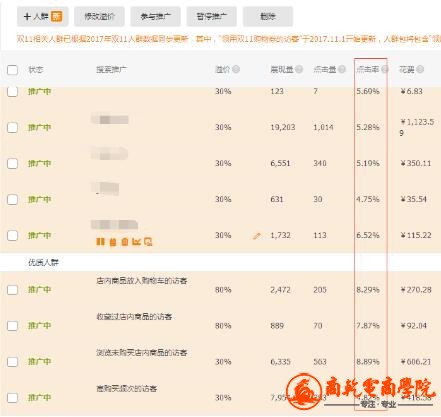This screenshot has height=417, width=441.
Task: Click the copy icon at the end of the row actions
Action: pyautogui.click(x=148, y=242)
